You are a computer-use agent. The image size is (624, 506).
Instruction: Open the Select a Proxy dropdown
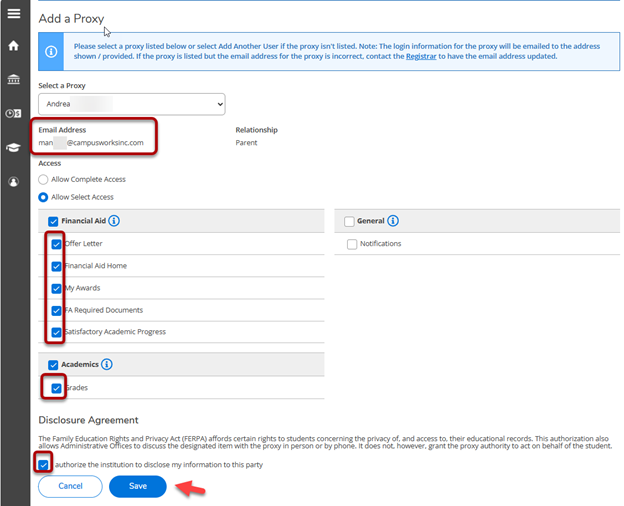pos(132,104)
